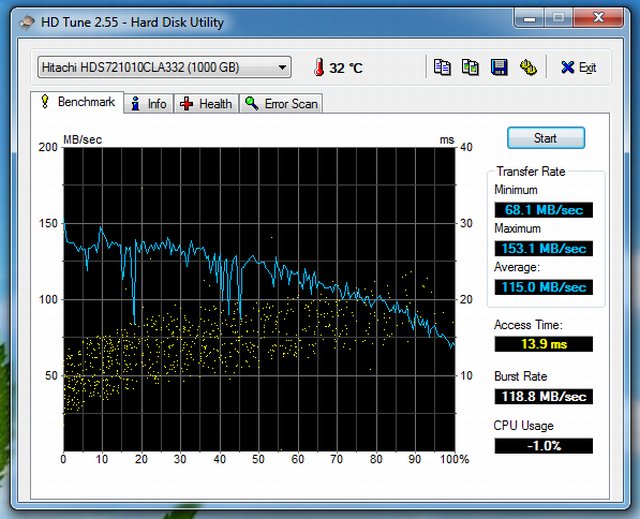Select the Benchmark tab
Viewport: 640px width, 519px height.
[78, 102]
